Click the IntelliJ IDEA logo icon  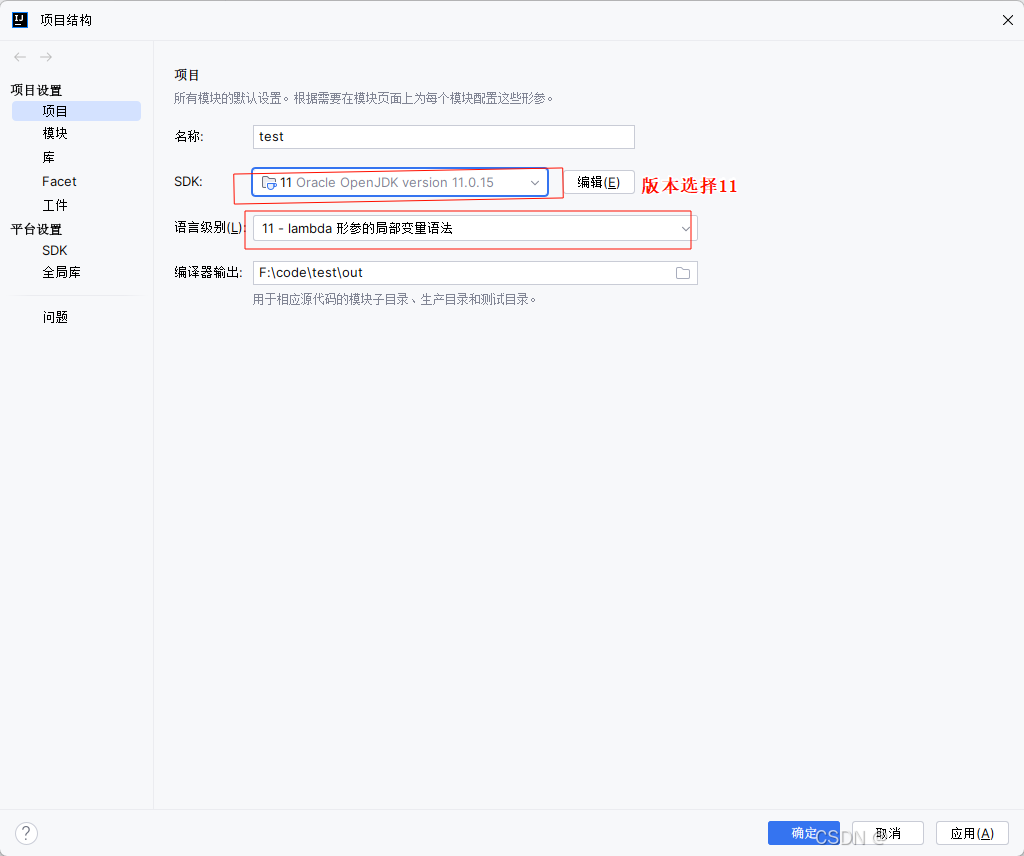pyautogui.click(x=20, y=20)
